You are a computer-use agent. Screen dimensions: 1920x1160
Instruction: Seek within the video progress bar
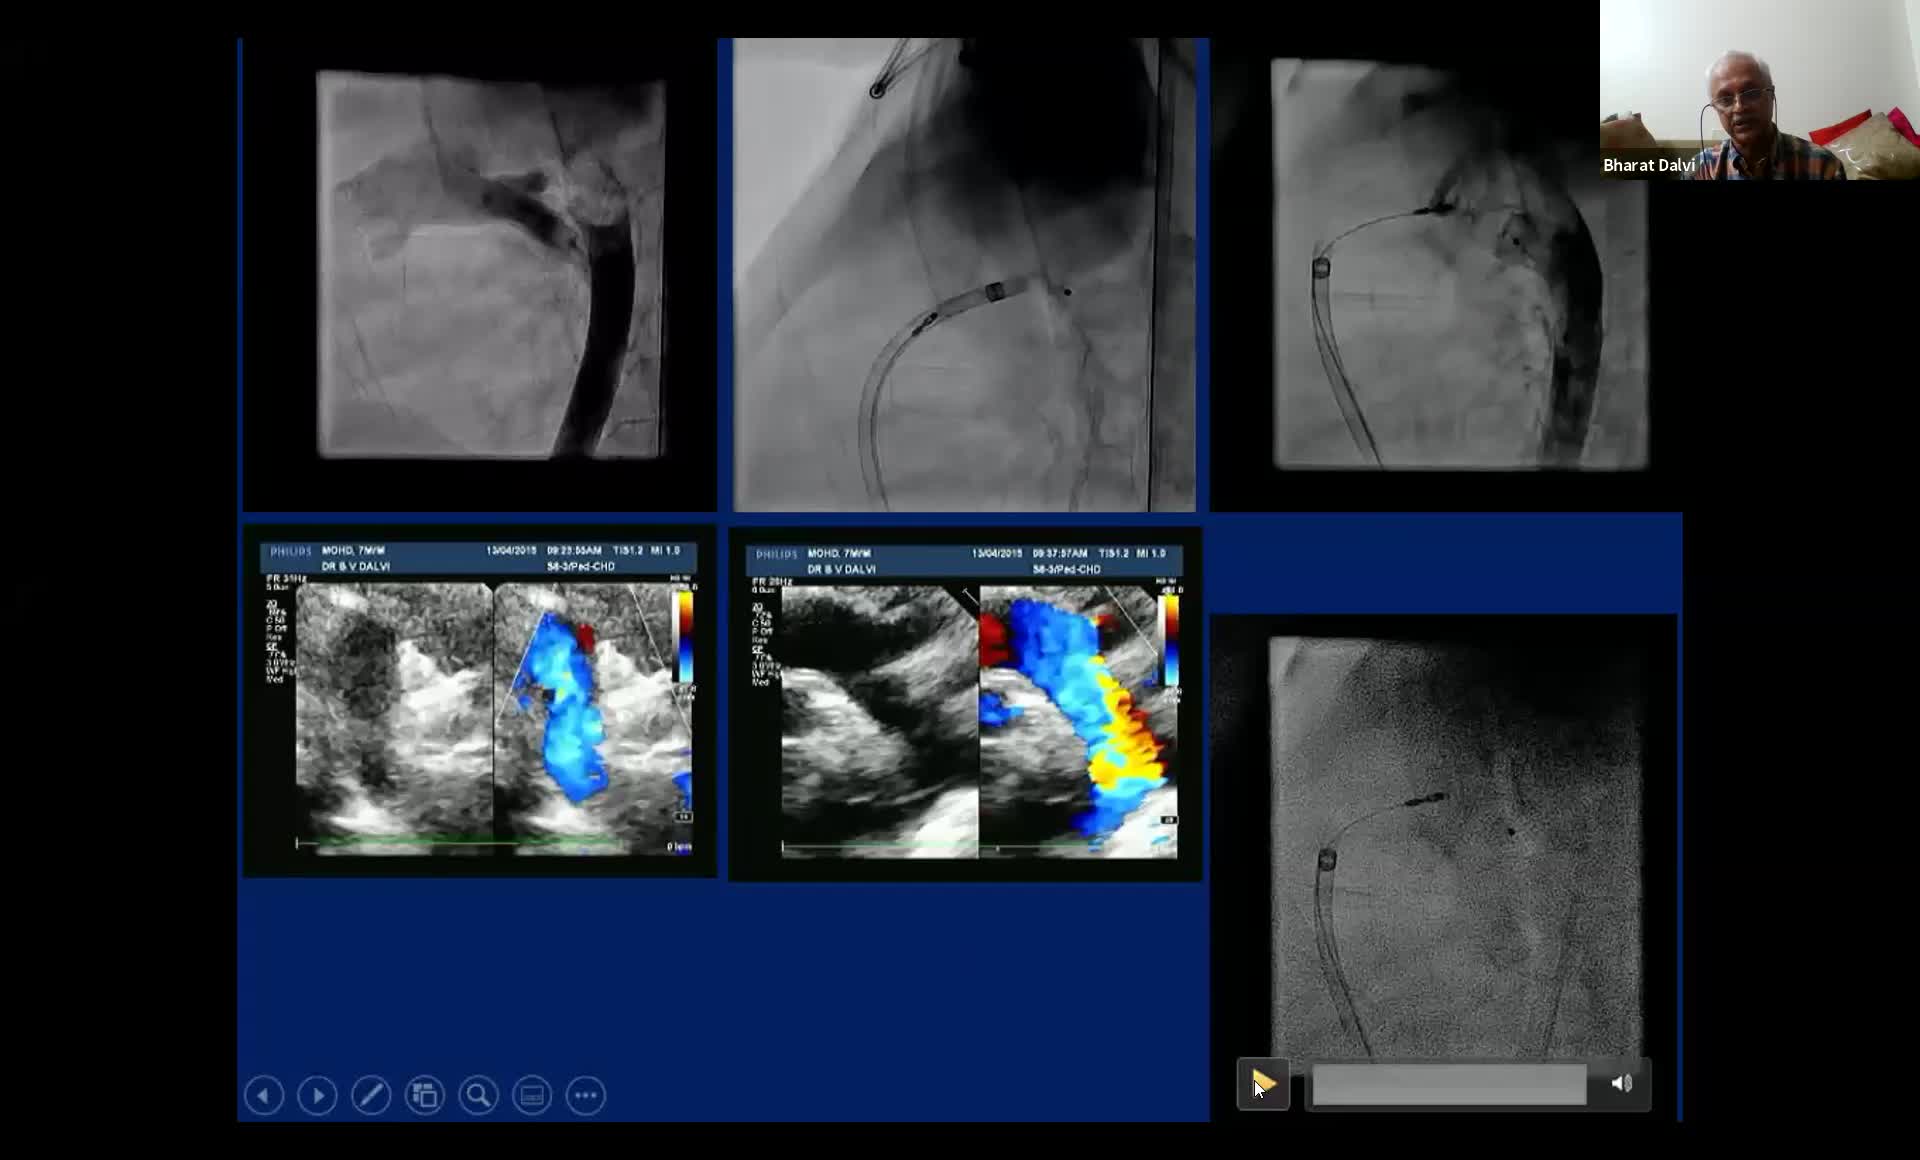(1448, 1084)
